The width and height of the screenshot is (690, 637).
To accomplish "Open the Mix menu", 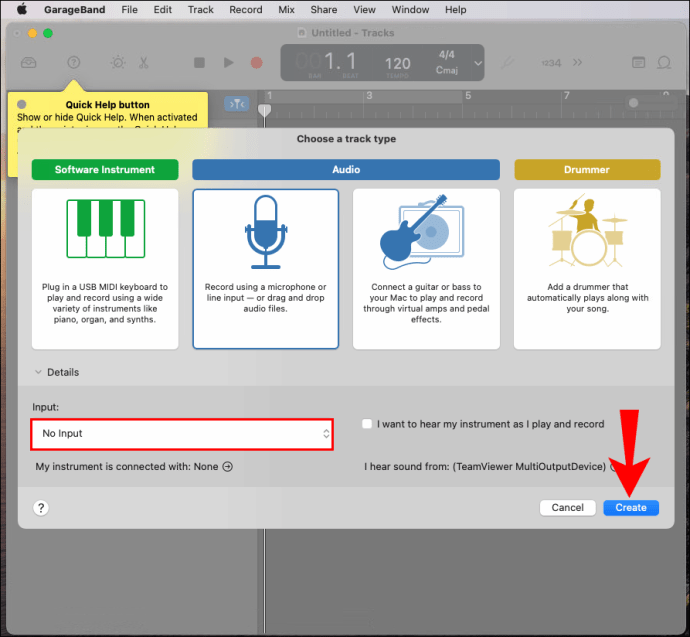I will [286, 10].
